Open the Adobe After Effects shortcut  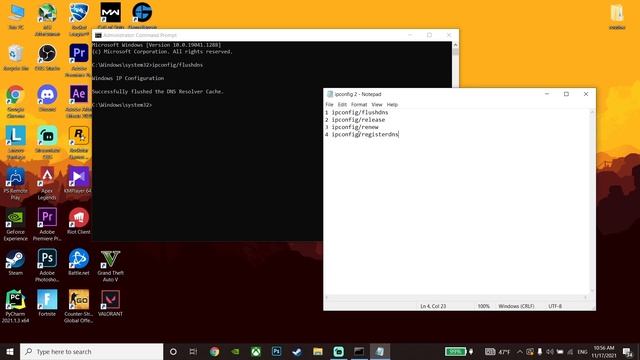coord(79,101)
